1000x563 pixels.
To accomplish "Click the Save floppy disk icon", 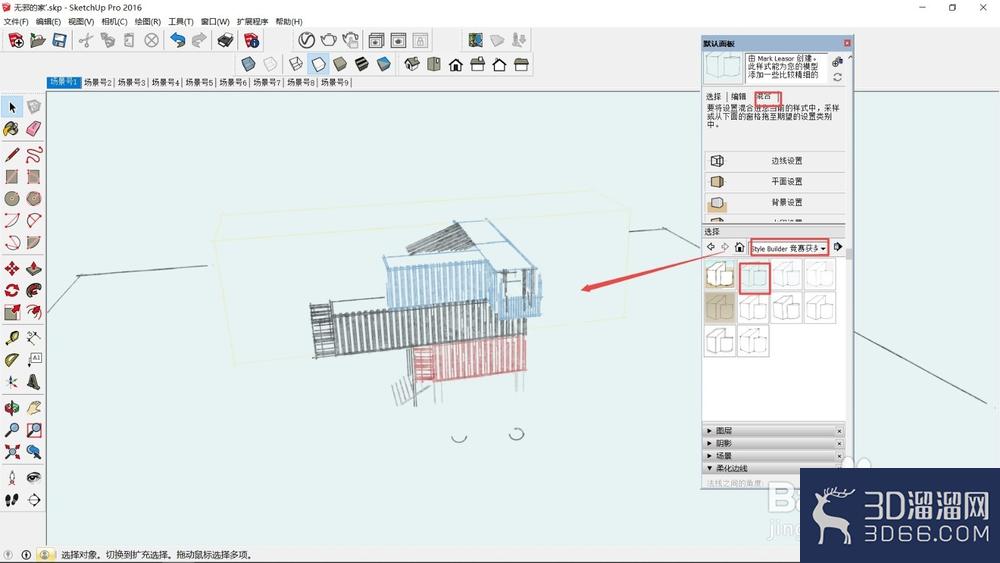I will tap(59, 41).
